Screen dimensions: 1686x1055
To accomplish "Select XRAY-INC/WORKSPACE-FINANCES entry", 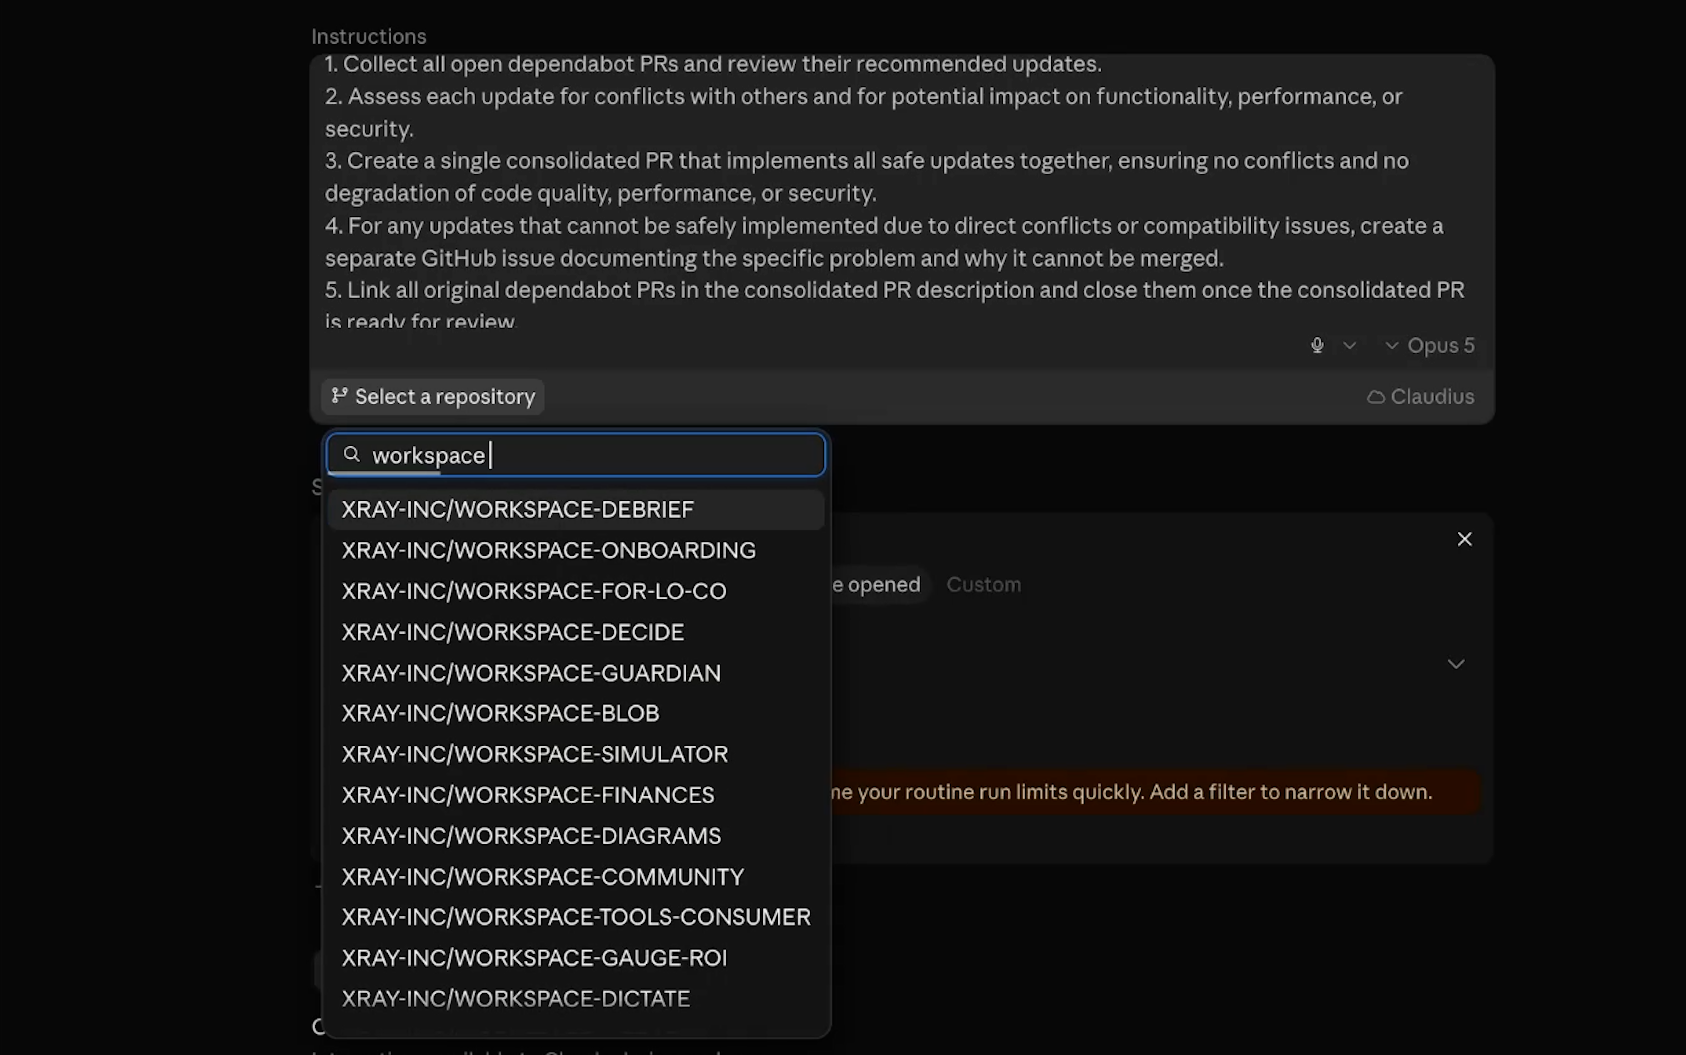I will (x=576, y=795).
